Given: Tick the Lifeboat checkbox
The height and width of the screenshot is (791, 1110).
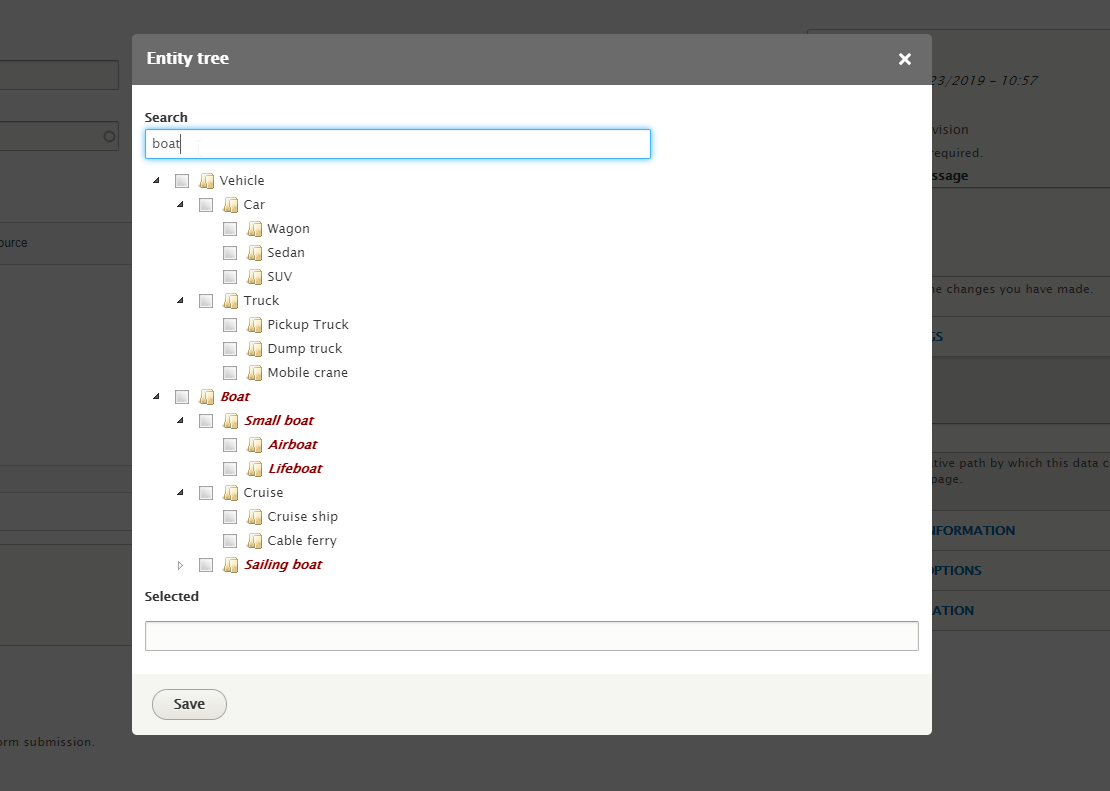Looking at the screenshot, I should click(230, 470).
